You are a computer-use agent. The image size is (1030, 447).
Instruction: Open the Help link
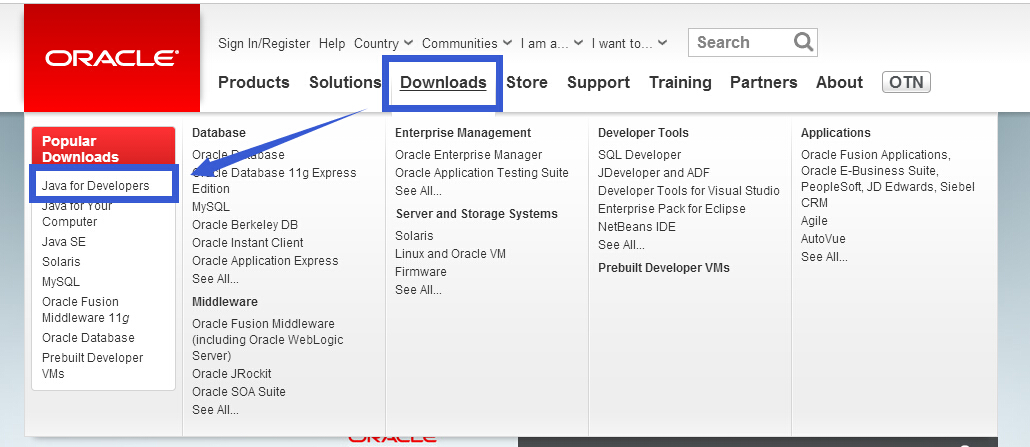[332, 43]
